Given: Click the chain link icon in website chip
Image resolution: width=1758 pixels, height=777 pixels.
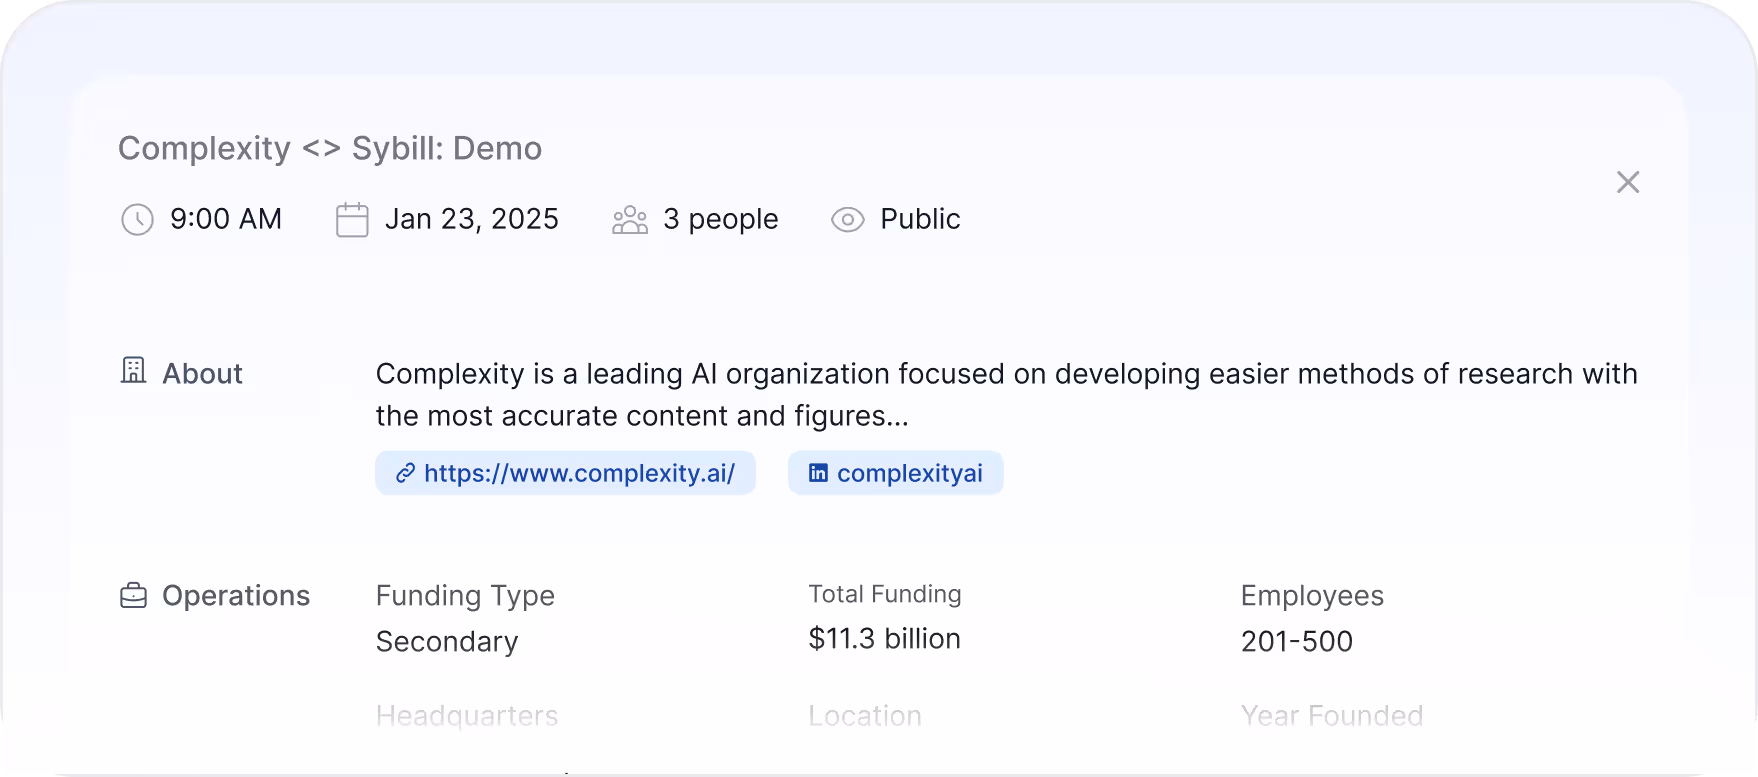Looking at the screenshot, I should (405, 473).
